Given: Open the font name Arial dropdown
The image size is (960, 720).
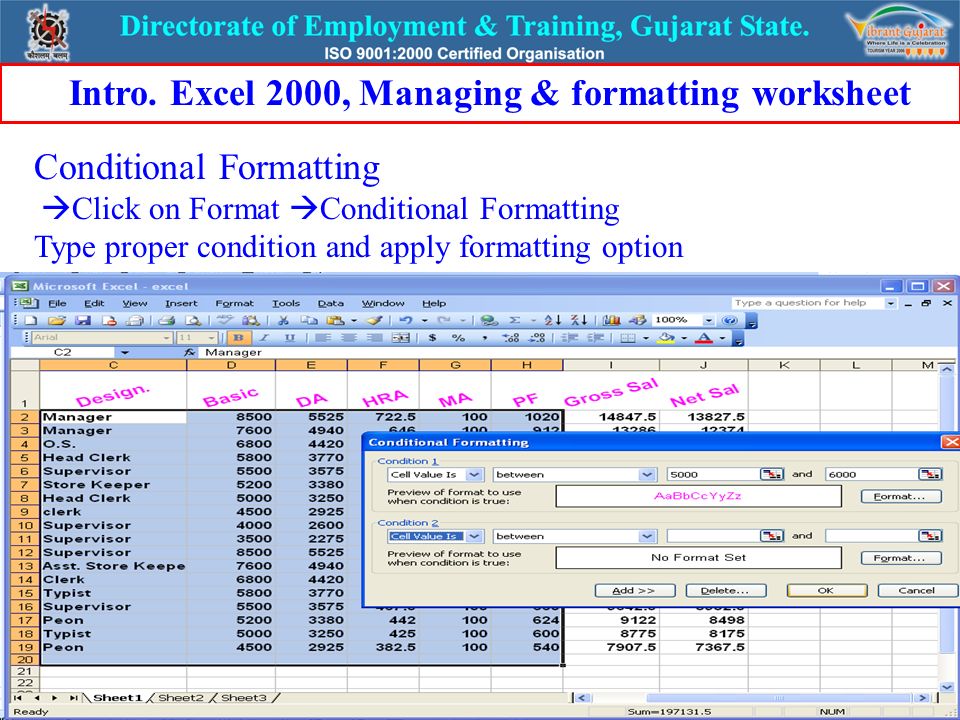Looking at the screenshot, I should pos(167,338).
